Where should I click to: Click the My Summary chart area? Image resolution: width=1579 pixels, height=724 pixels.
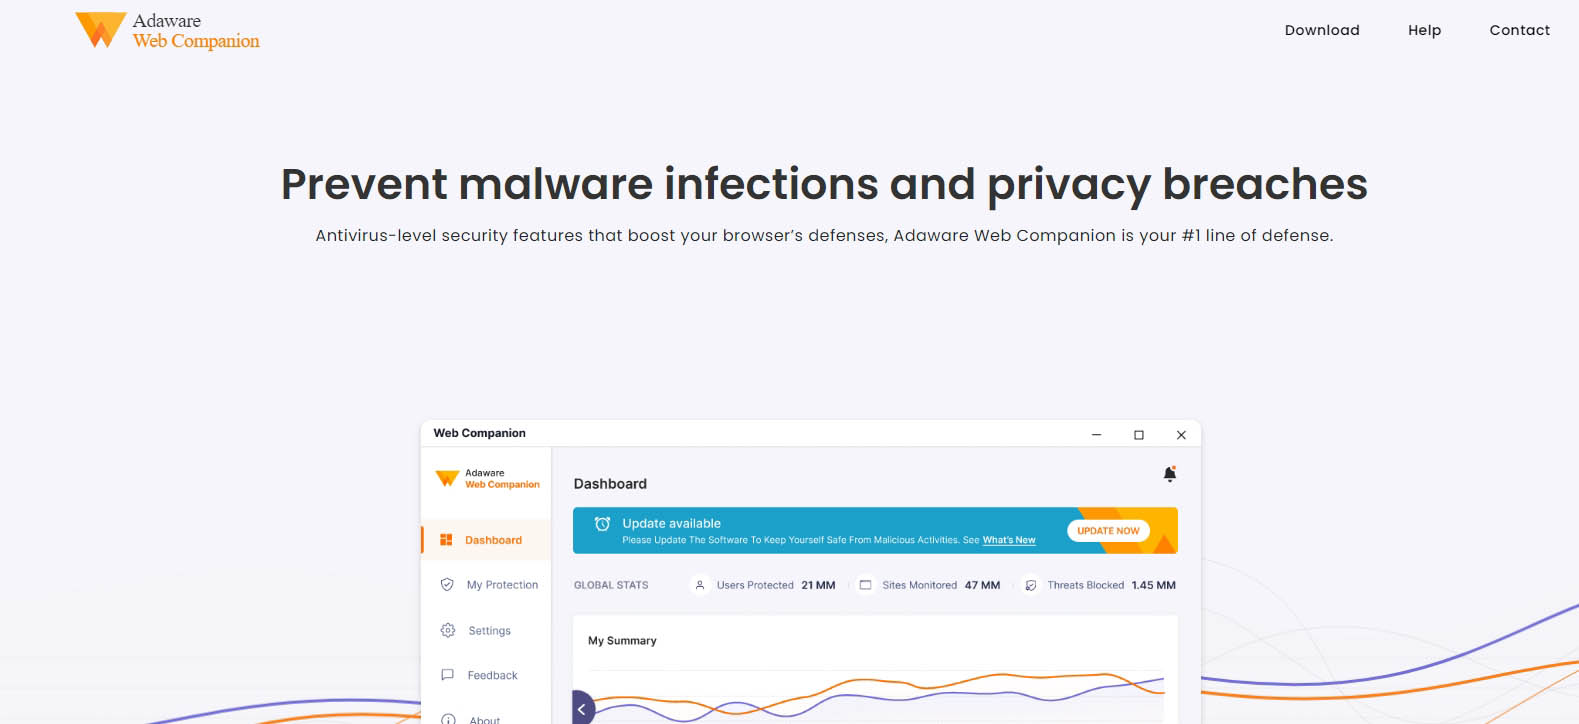[x=875, y=690]
